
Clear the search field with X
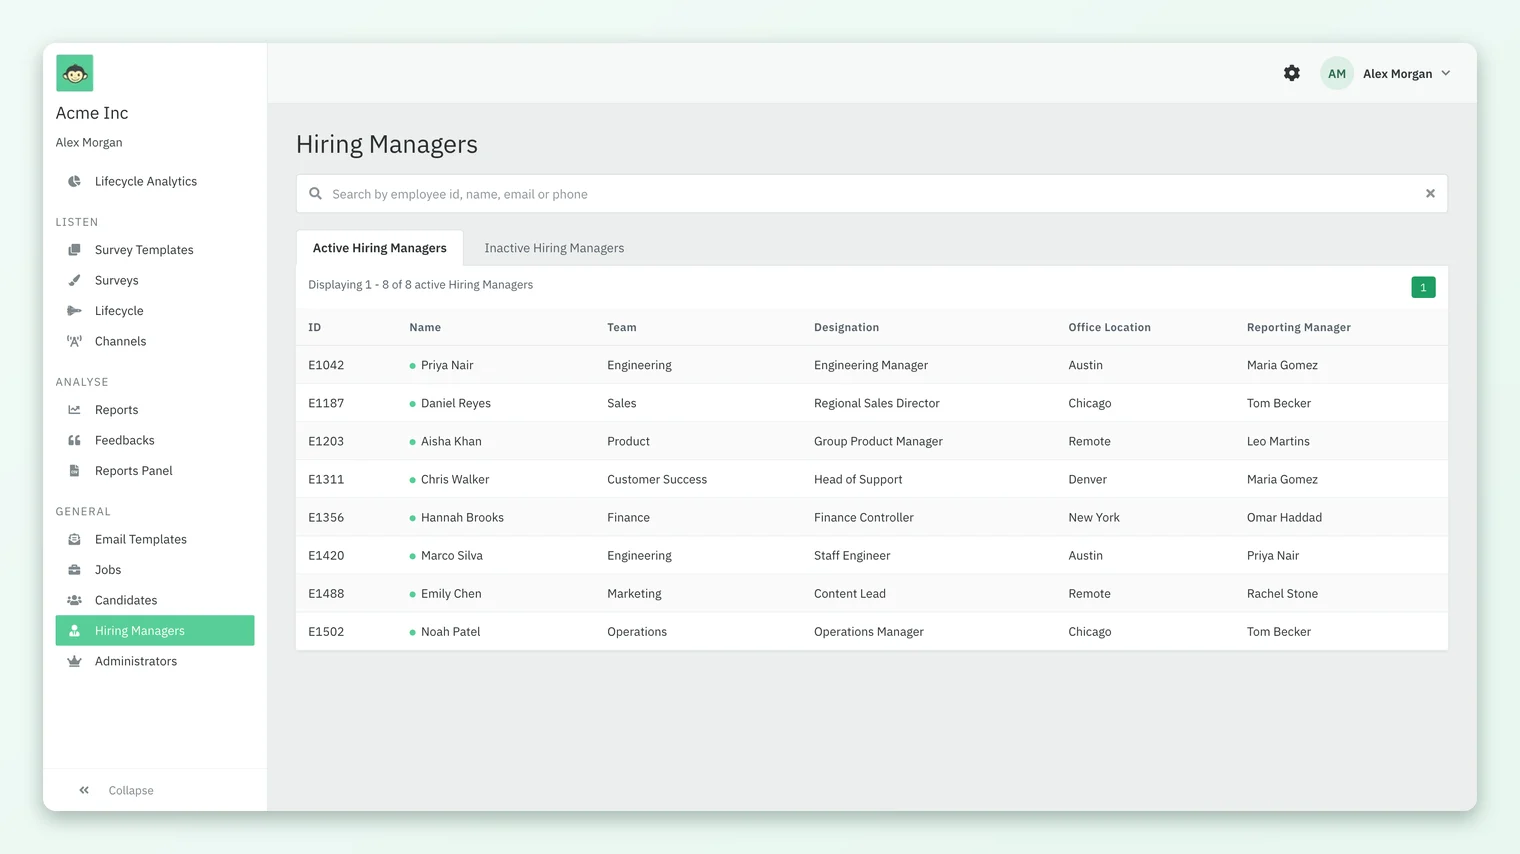(1430, 194)
